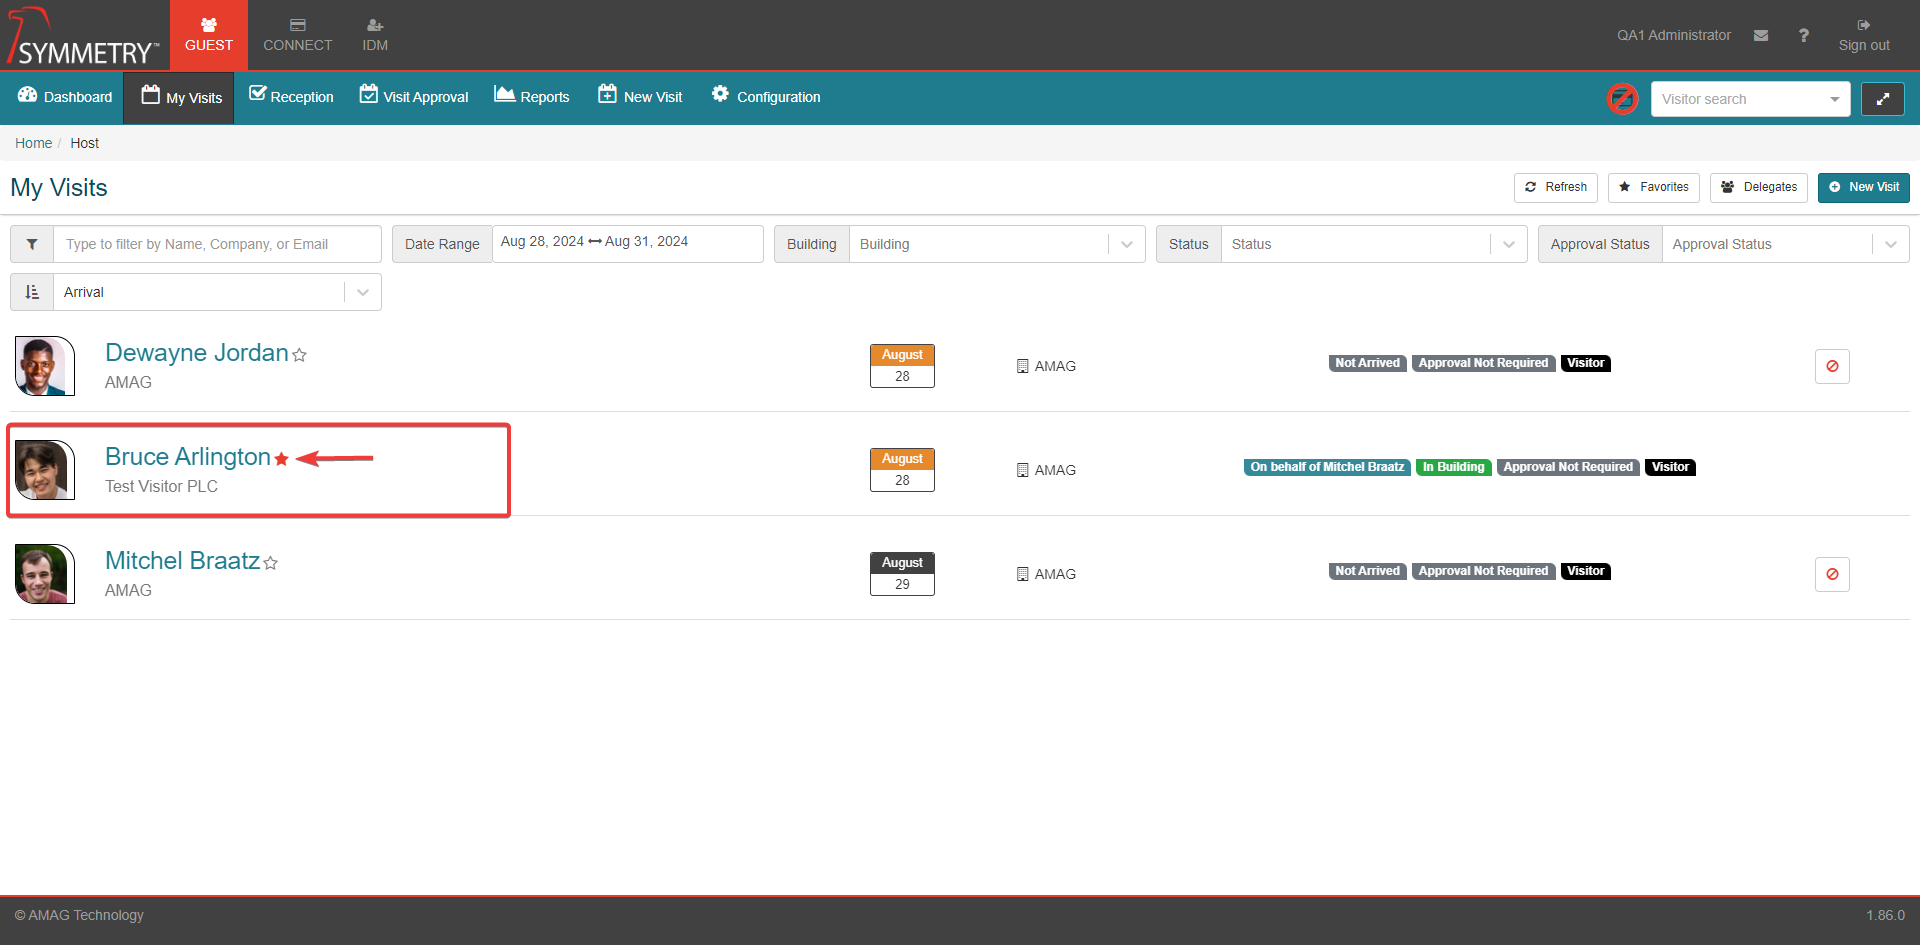Click Mitchel Braatz's profile photo
Viewport: 1920px width, 945px height.
(x=45, y=574)
